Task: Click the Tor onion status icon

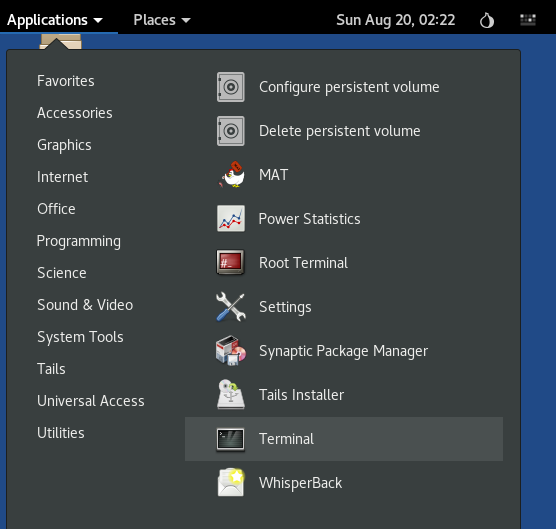Action: 487,20
